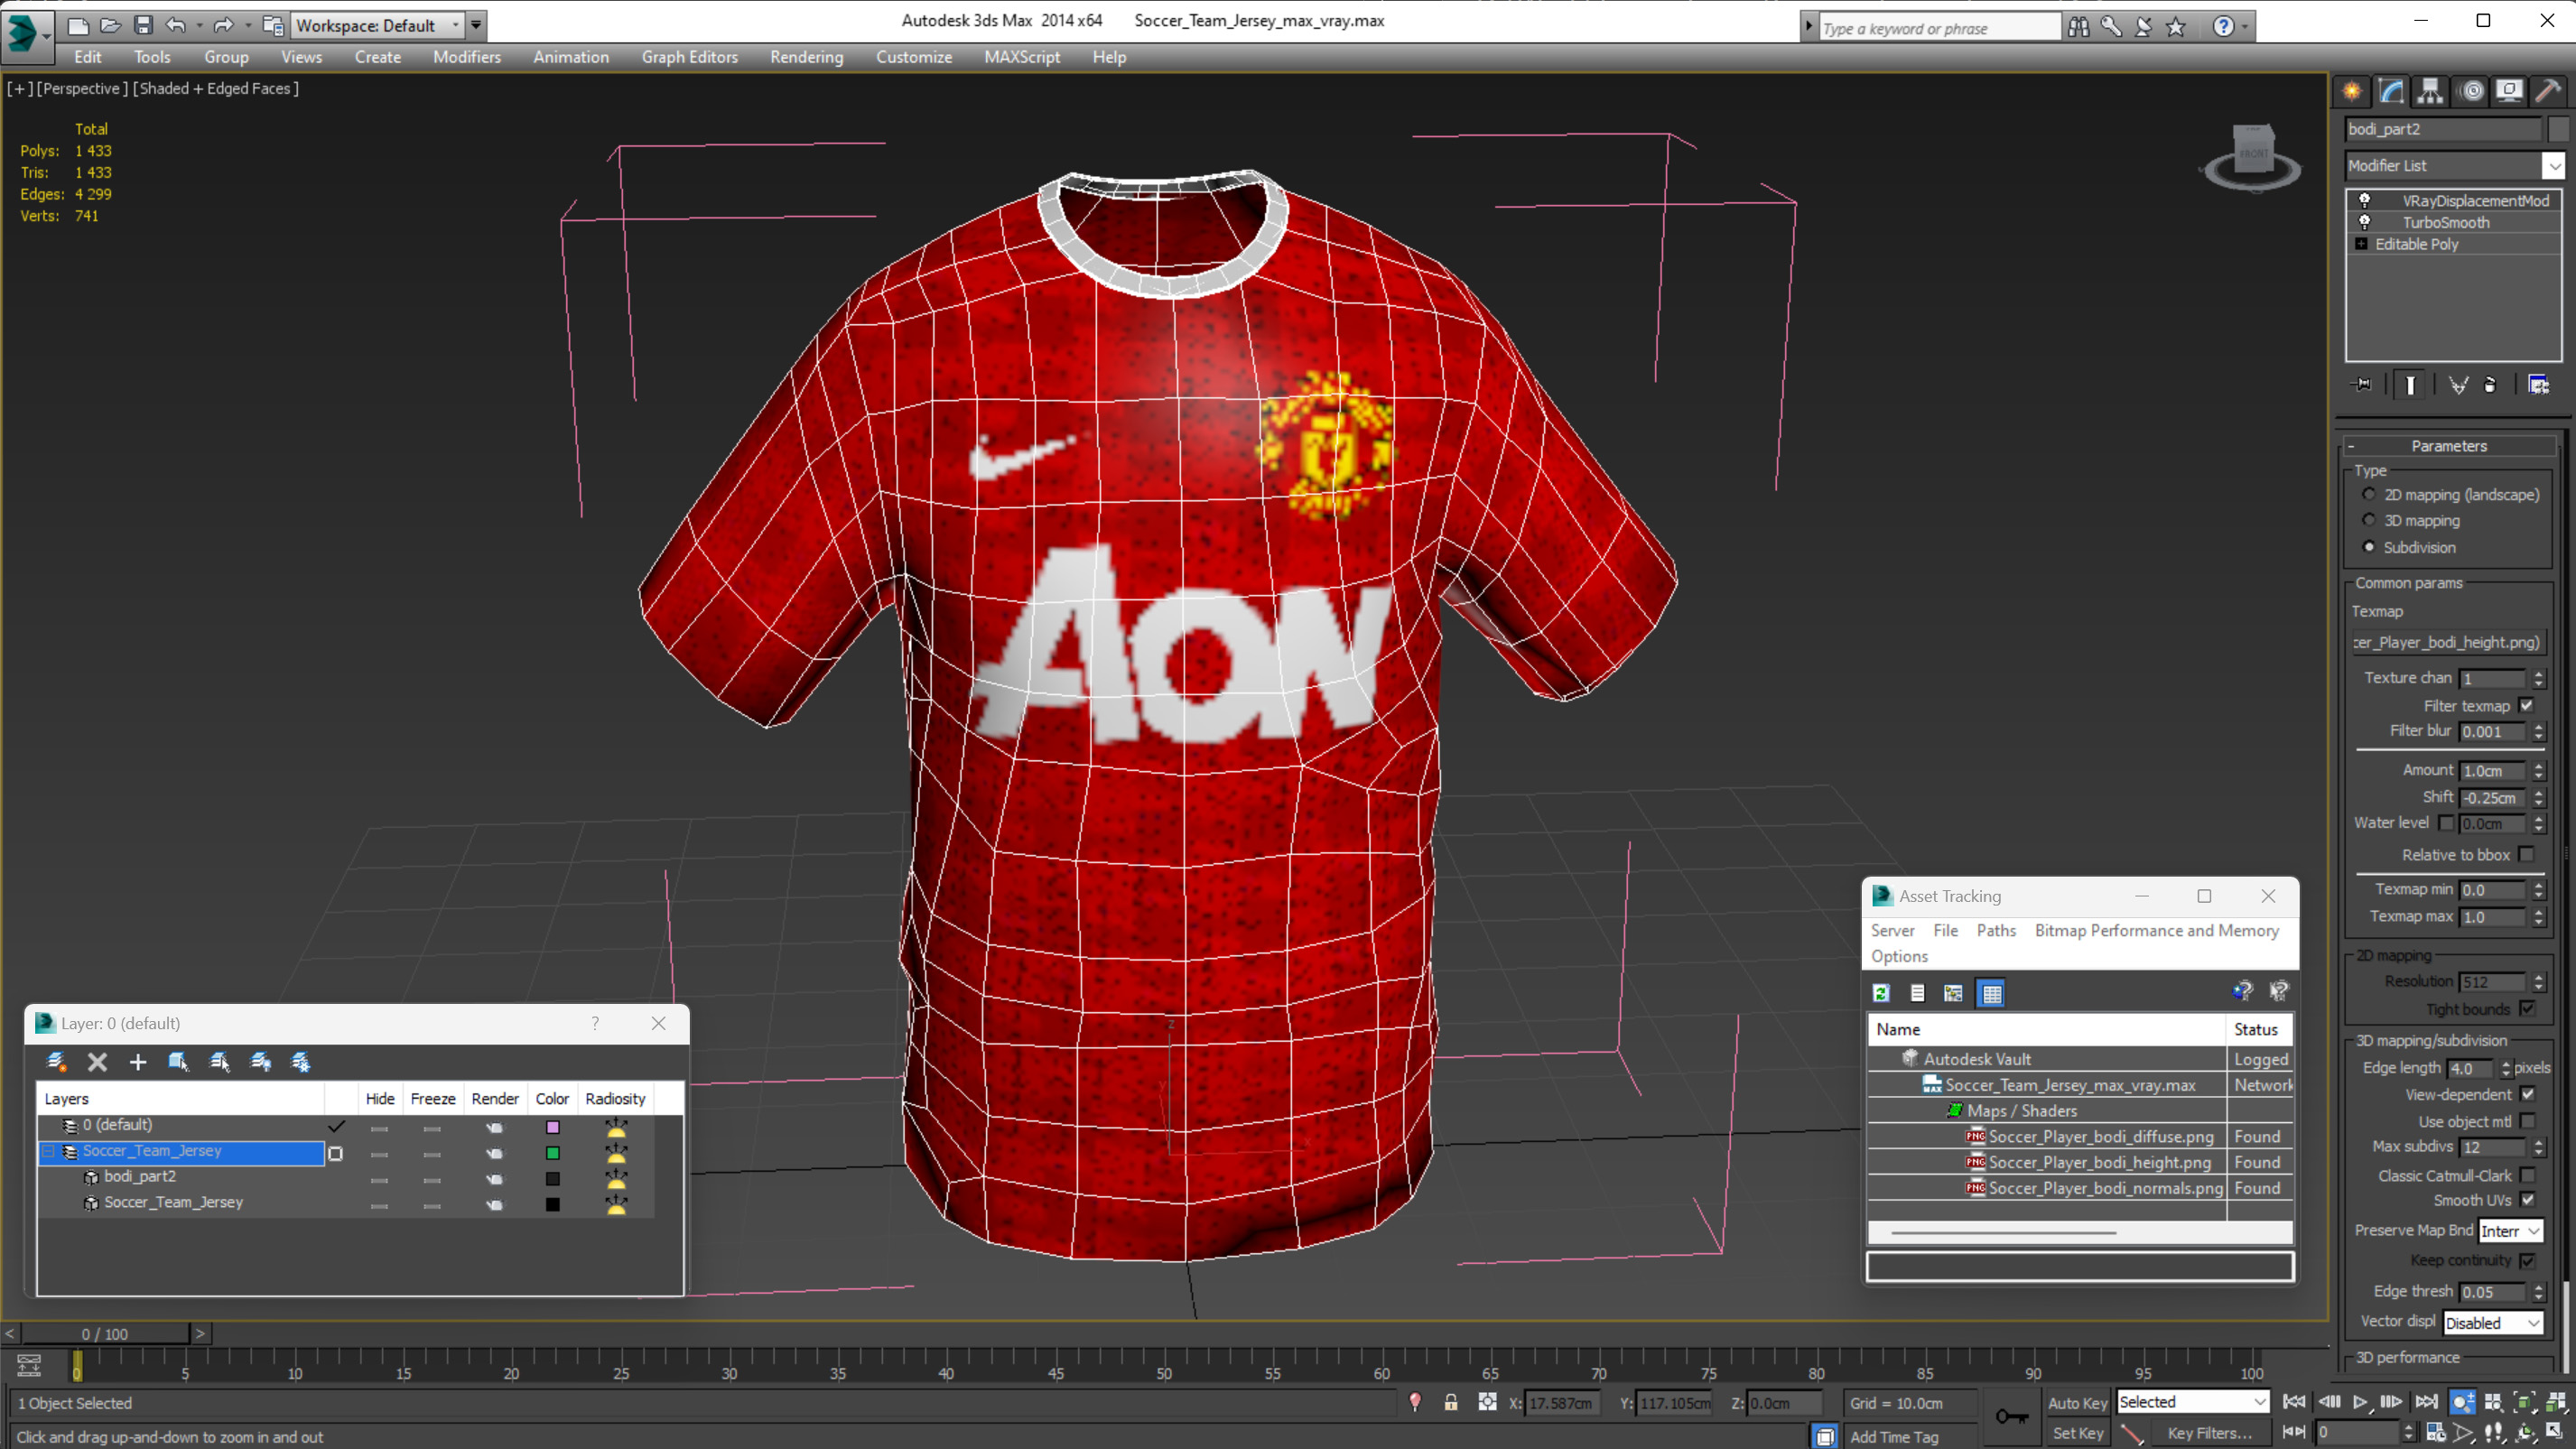Click Texmap Soccer_Player_bodi_height.png button
Image resolution: width=2576 pixels, height=1449 pixels.
[2447, 642]
